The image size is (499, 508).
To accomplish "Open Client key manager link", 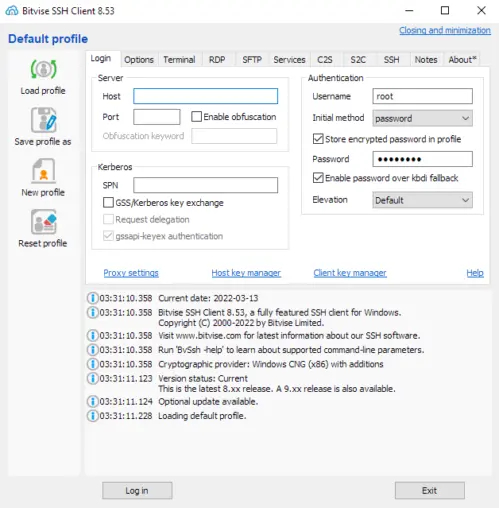I will [350, 273].
